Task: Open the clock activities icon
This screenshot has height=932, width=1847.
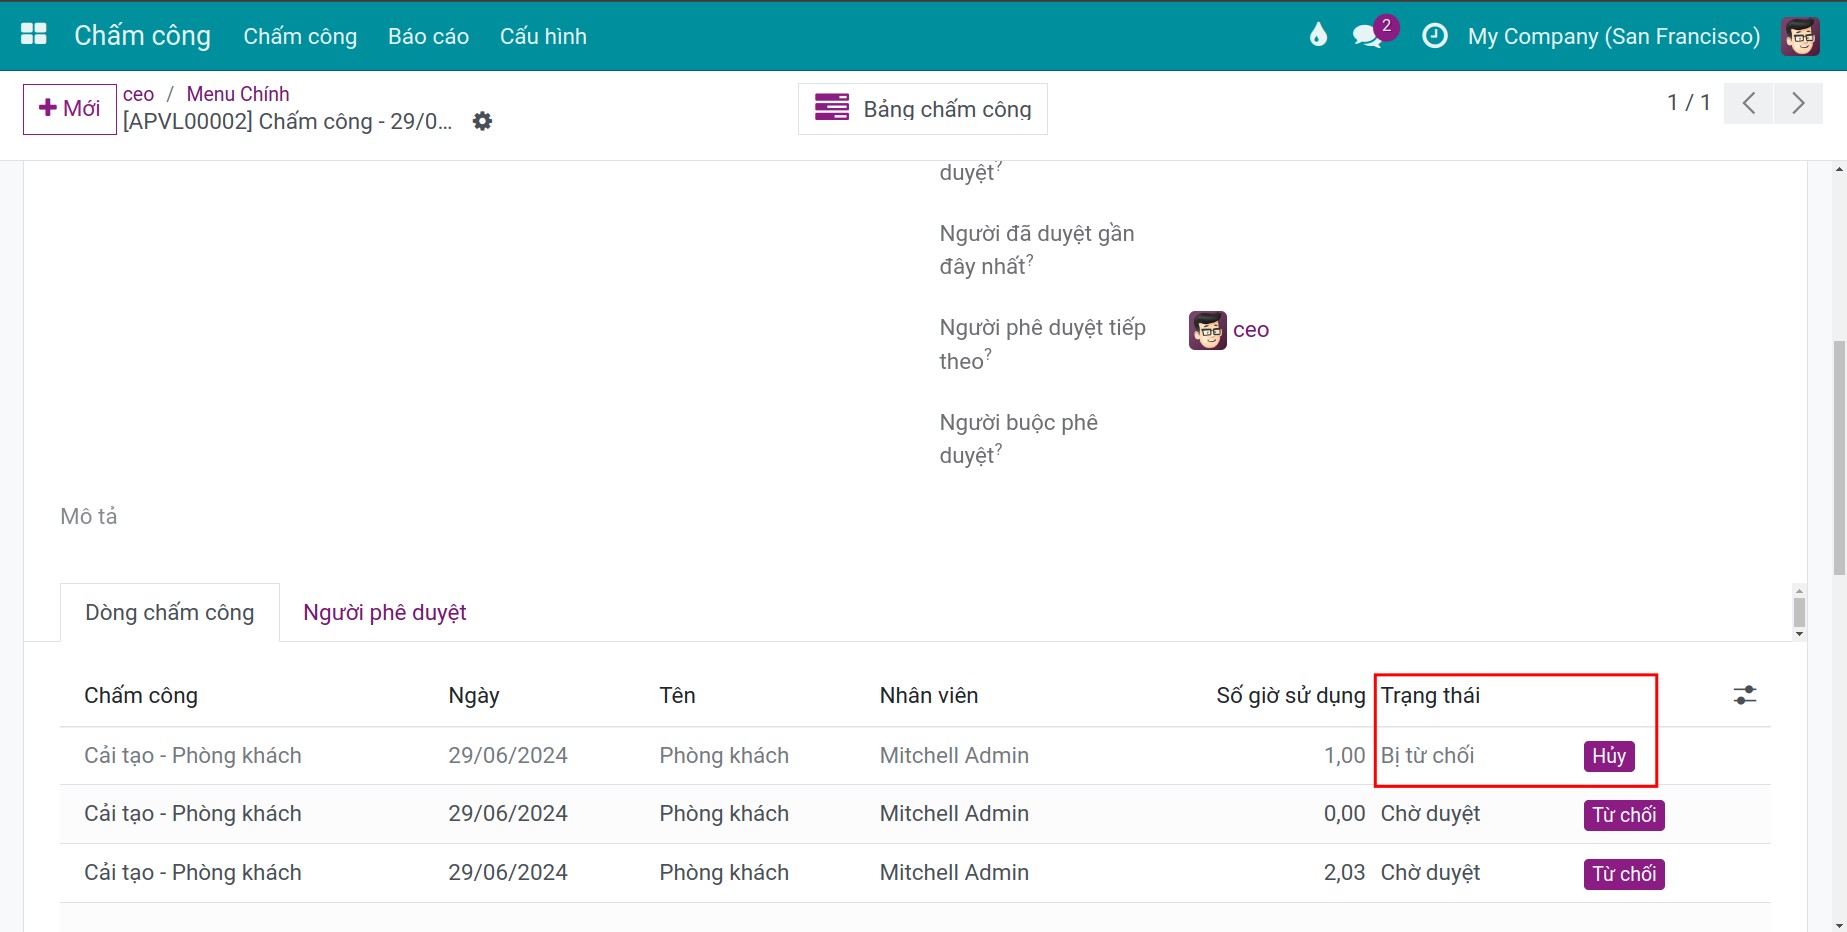Action: point(1434,36)
